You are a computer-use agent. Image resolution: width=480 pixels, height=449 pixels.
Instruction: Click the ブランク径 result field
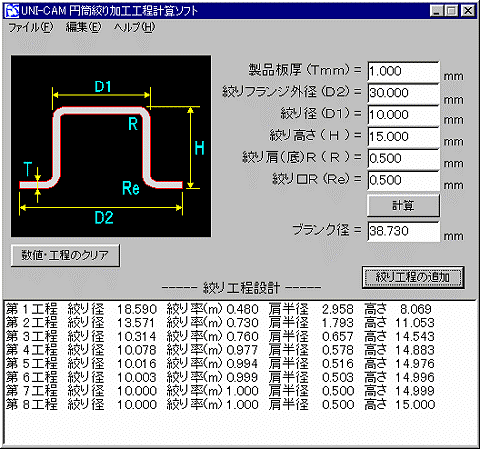[403, 231]
